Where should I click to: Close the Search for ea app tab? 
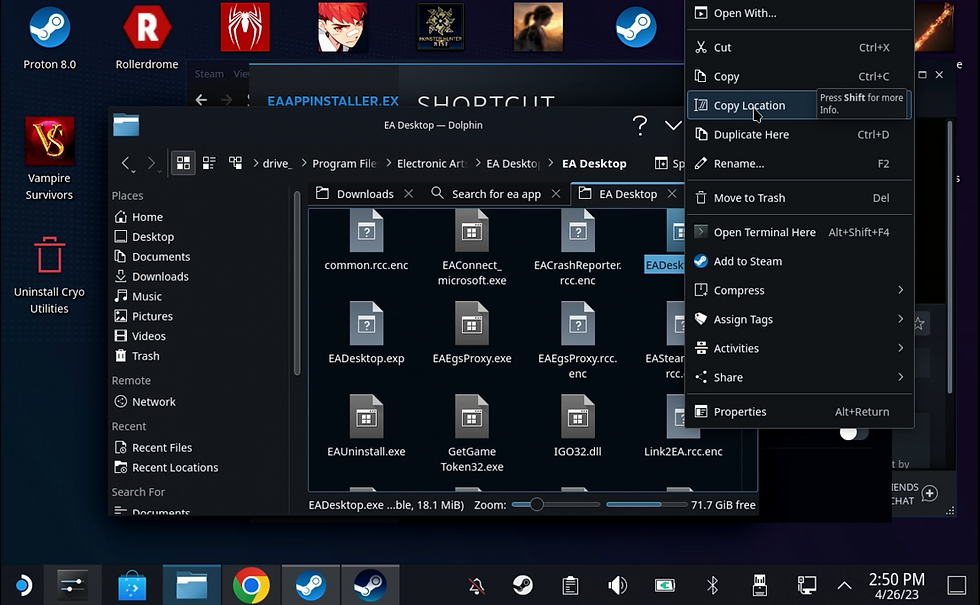coord(556,194)
